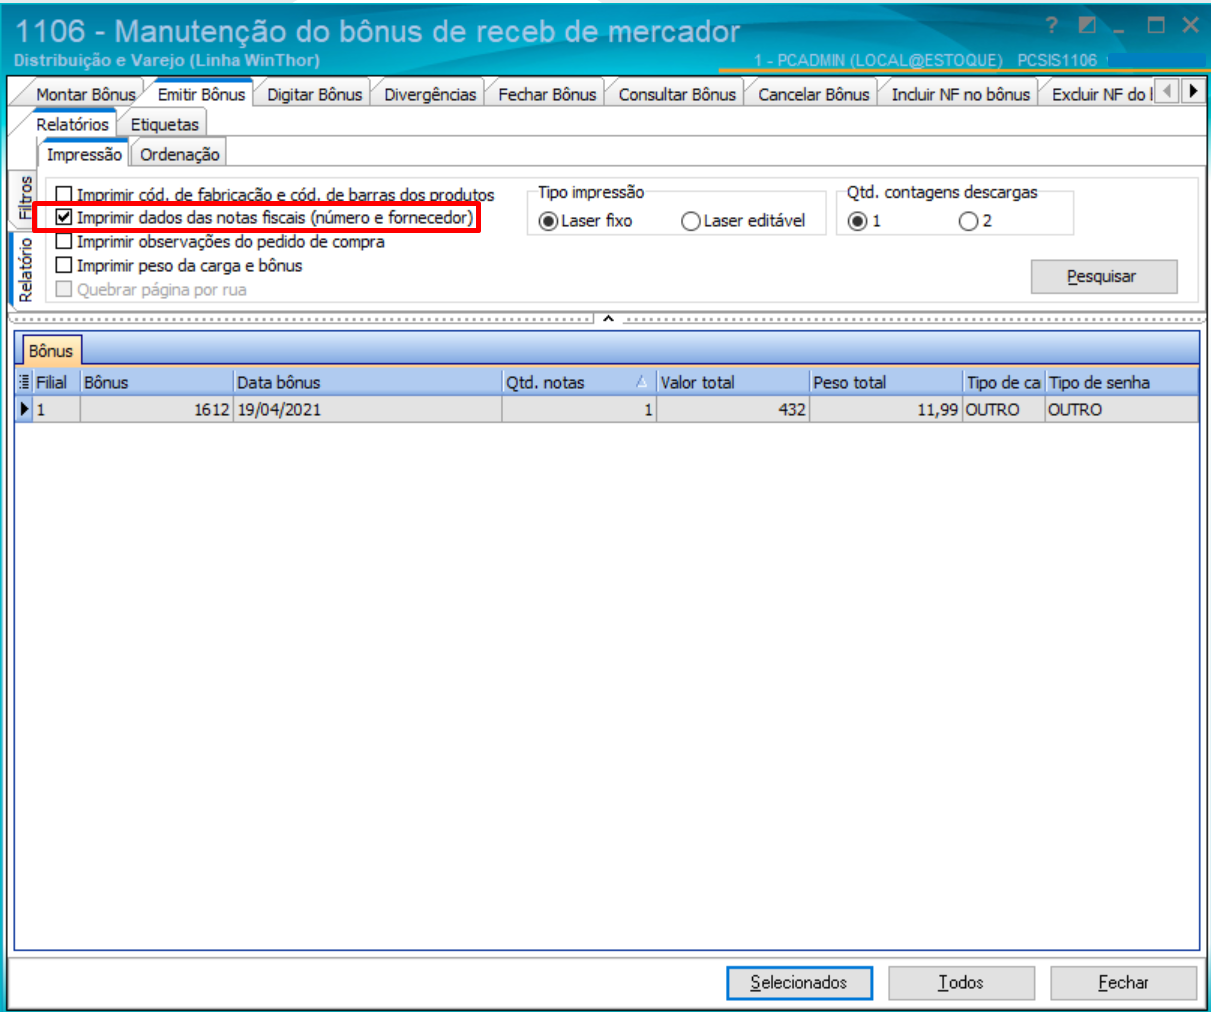Click Peso total cell 11,99
This screenshot has height=1012, width=1211.
click(x=886, y=409)
